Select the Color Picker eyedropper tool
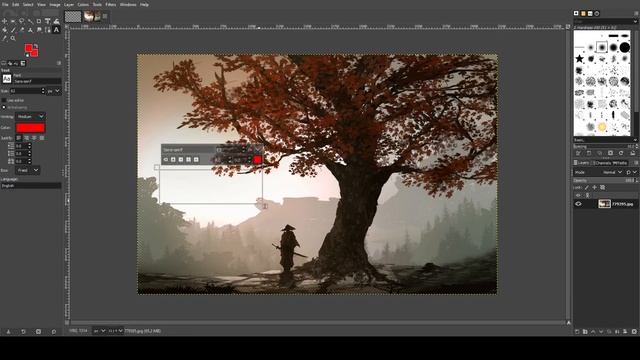This screenshot has height=360, width=640. pos(4,38)
